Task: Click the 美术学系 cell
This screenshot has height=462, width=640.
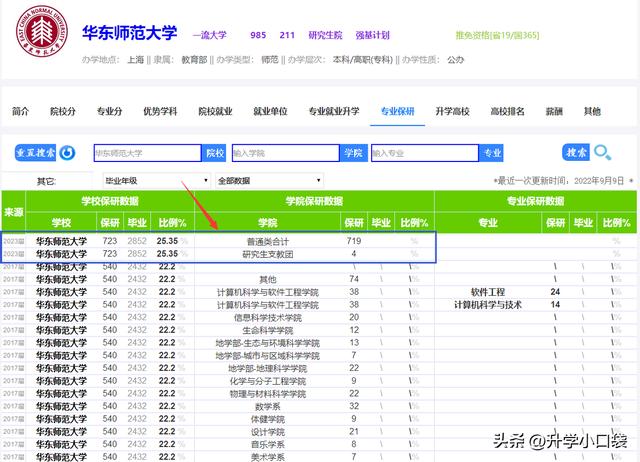Action: pyautogui.click(x=267, y=457)
